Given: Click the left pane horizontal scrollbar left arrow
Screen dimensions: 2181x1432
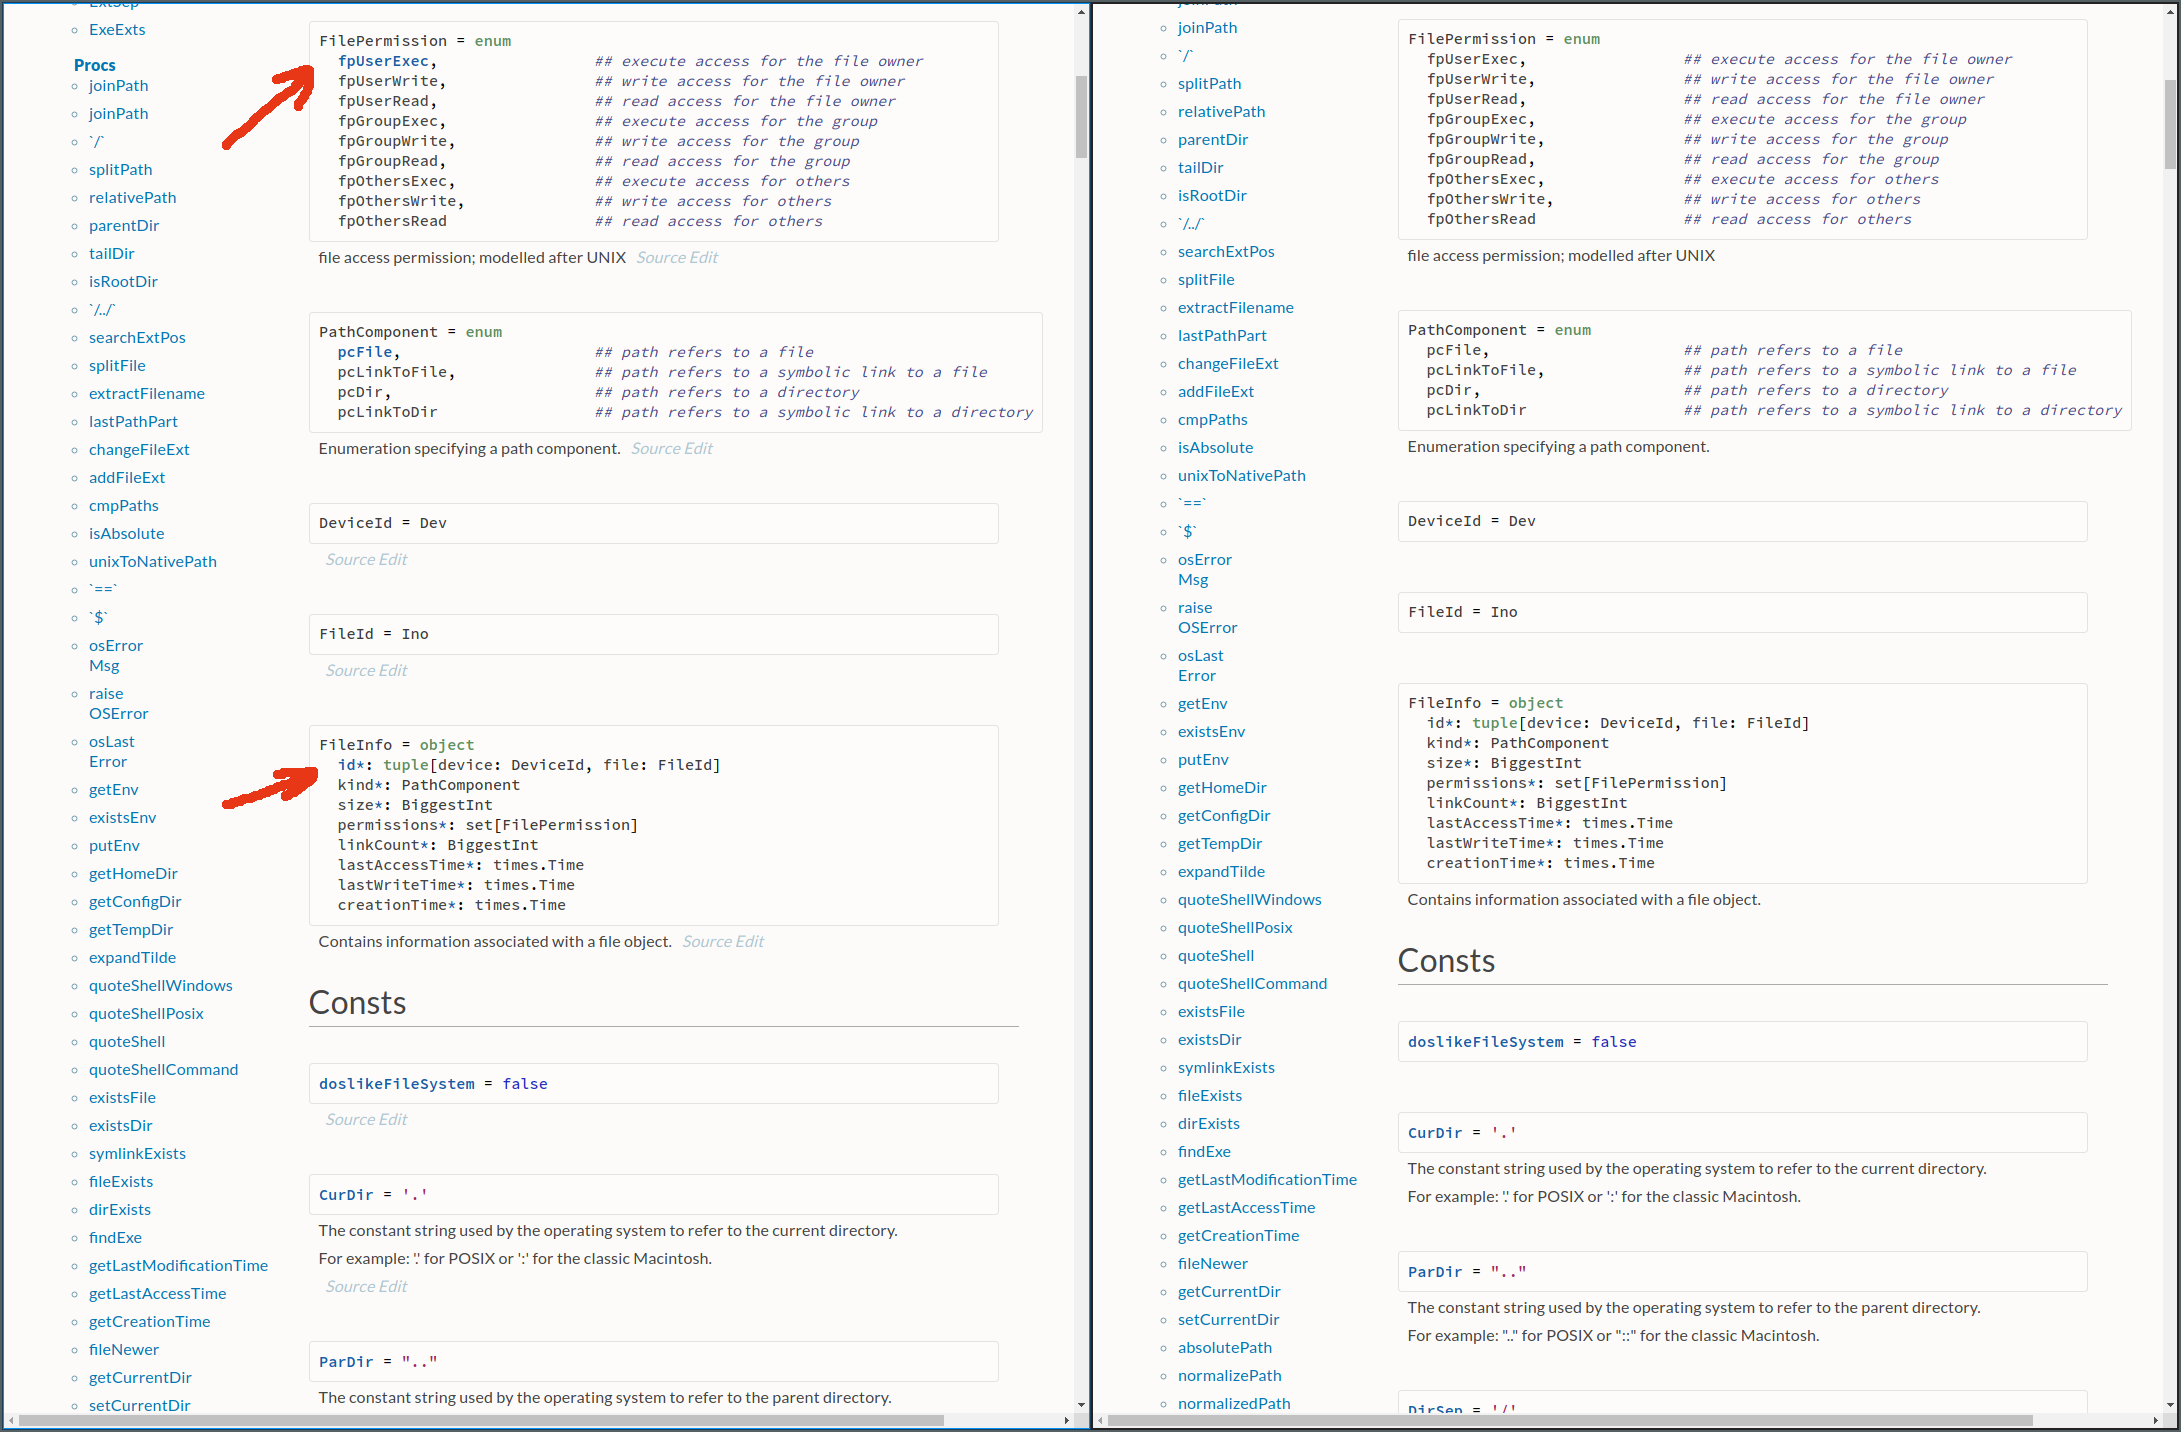Looking at the screenshot, I should 11,1420.
